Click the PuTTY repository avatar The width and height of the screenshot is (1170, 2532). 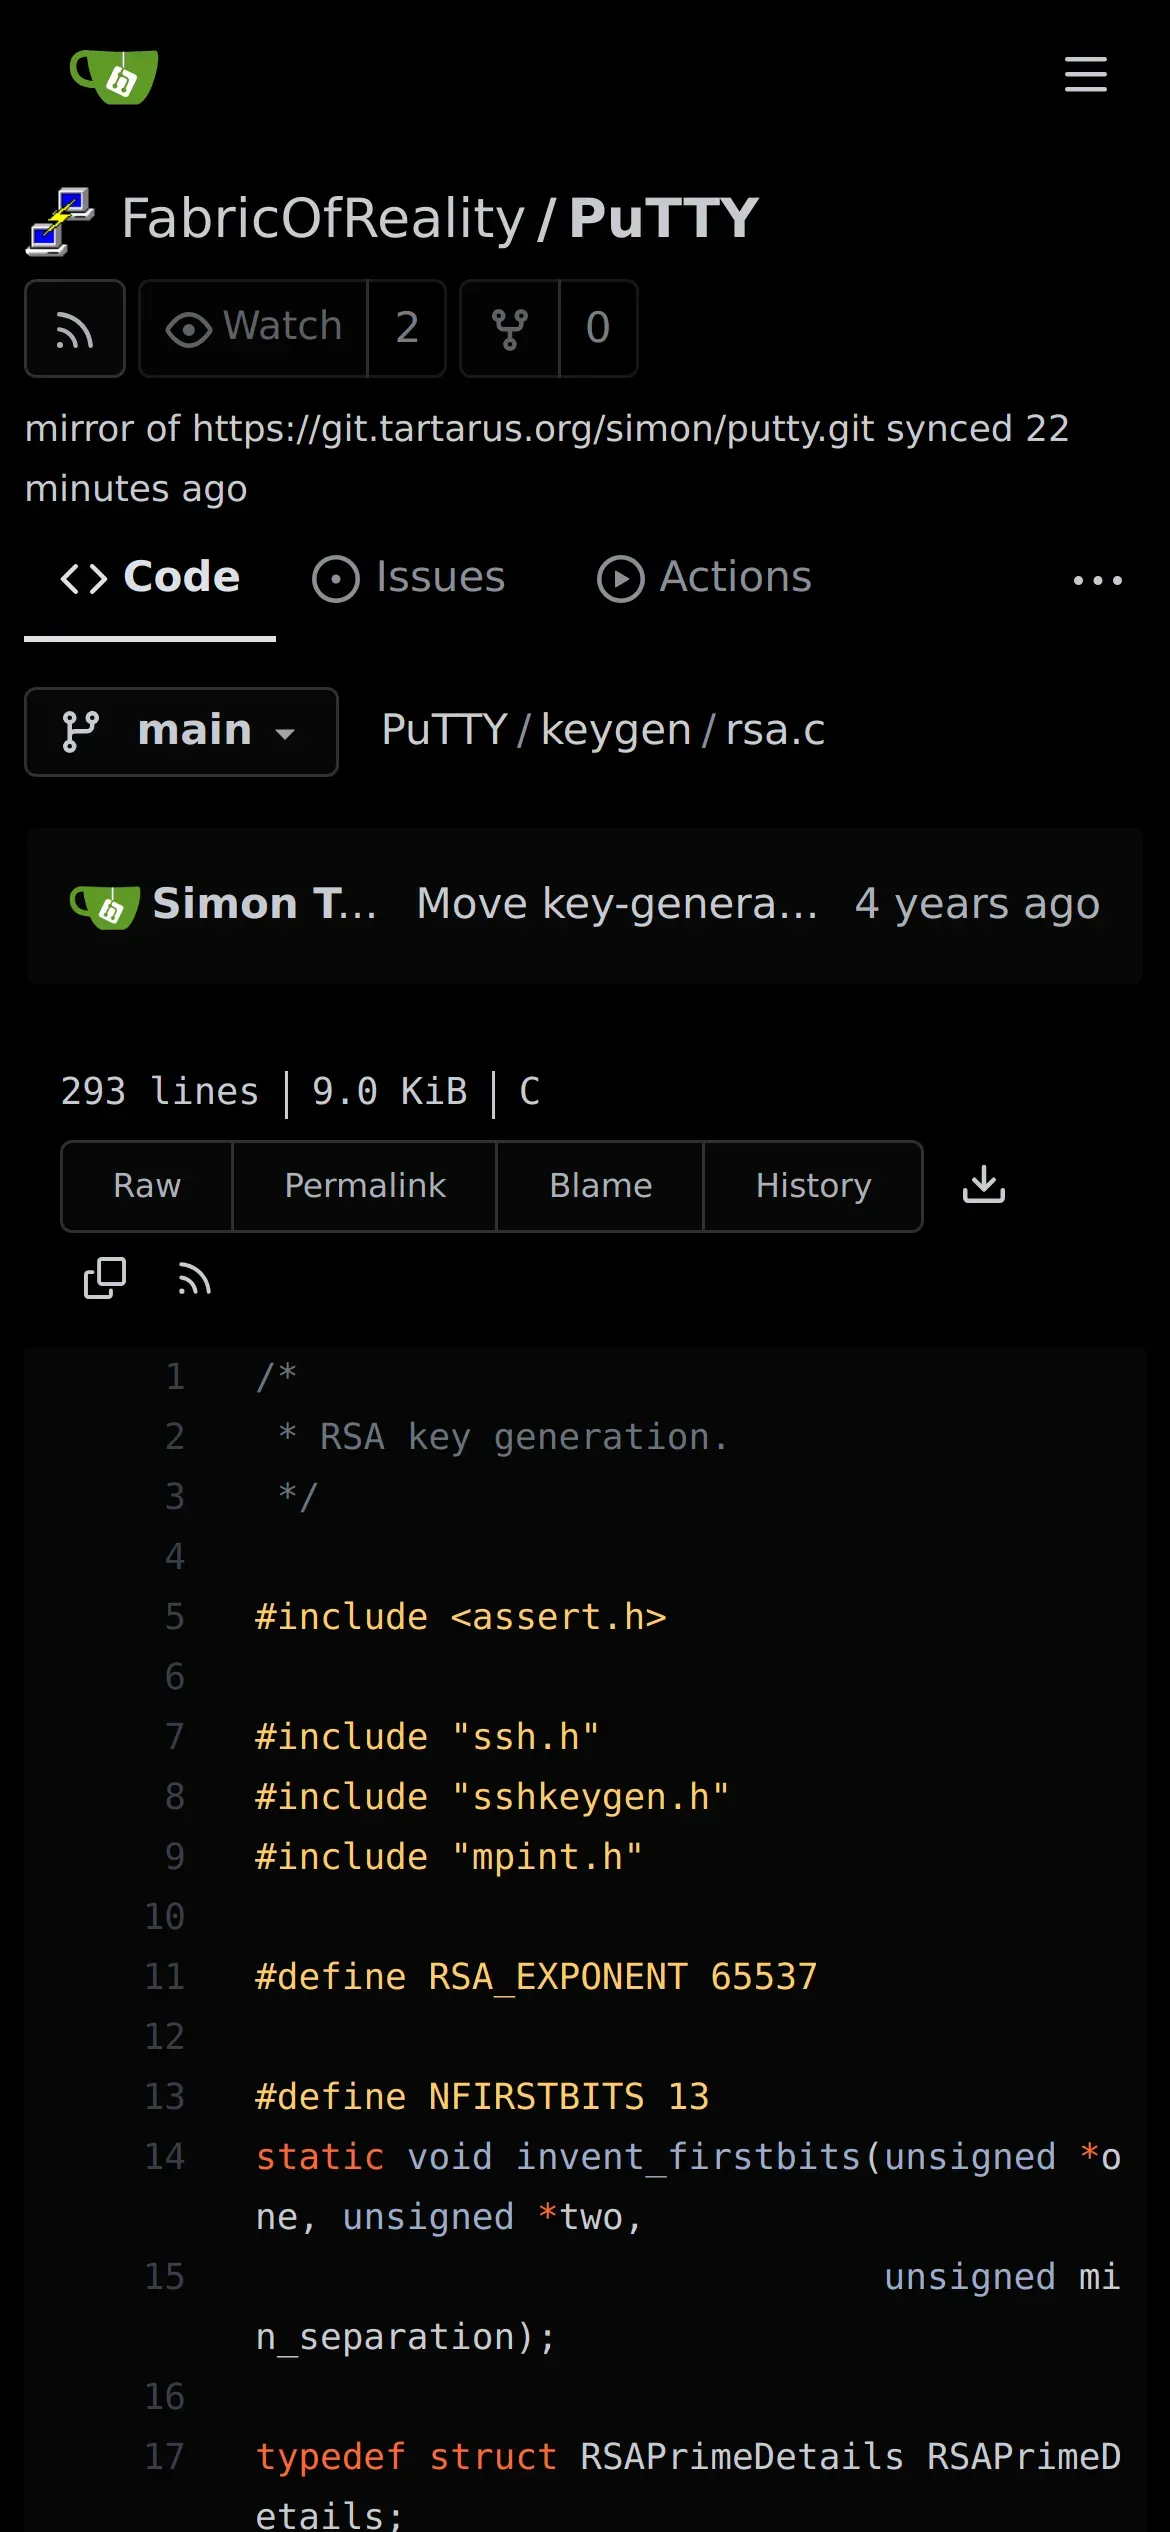[x=60, y=221]
